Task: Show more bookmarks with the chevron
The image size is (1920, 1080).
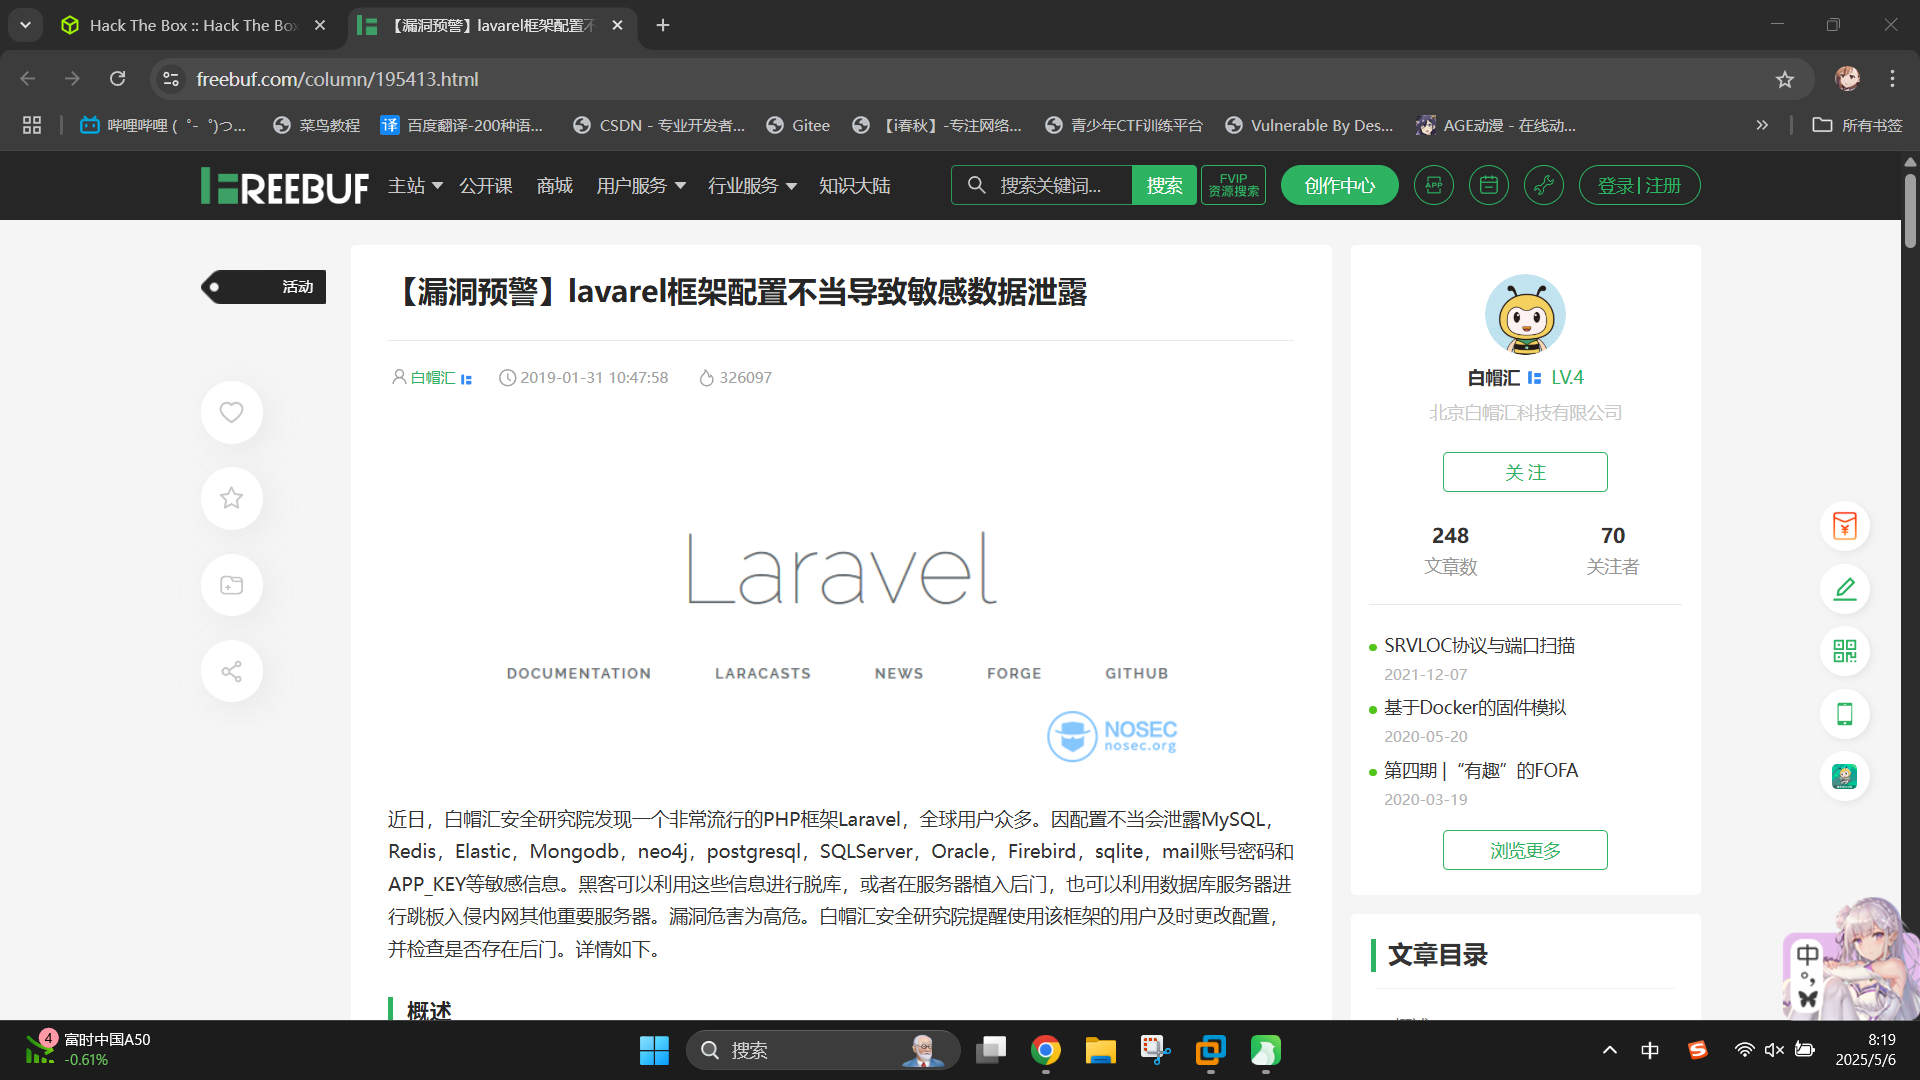Action: click(x=1762, y=125)
